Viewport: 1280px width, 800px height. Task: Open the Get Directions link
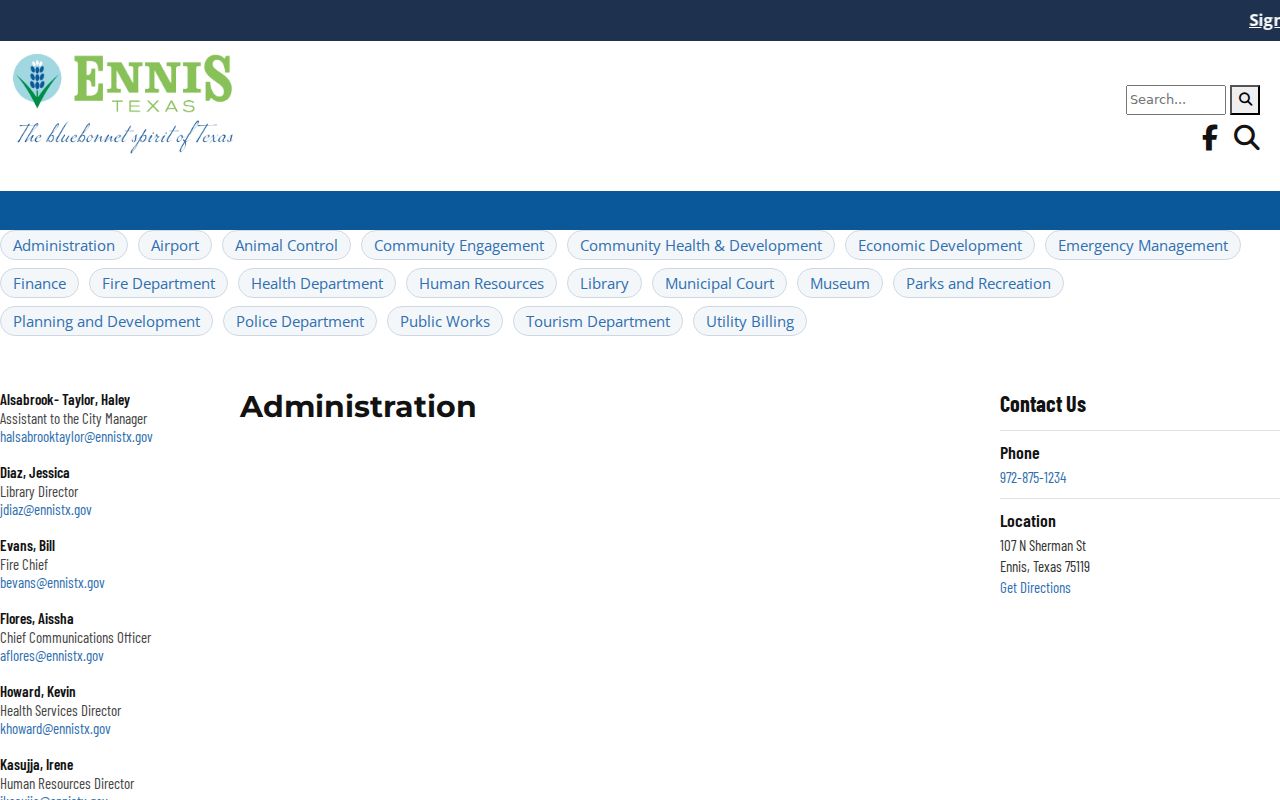[1035, 588]
